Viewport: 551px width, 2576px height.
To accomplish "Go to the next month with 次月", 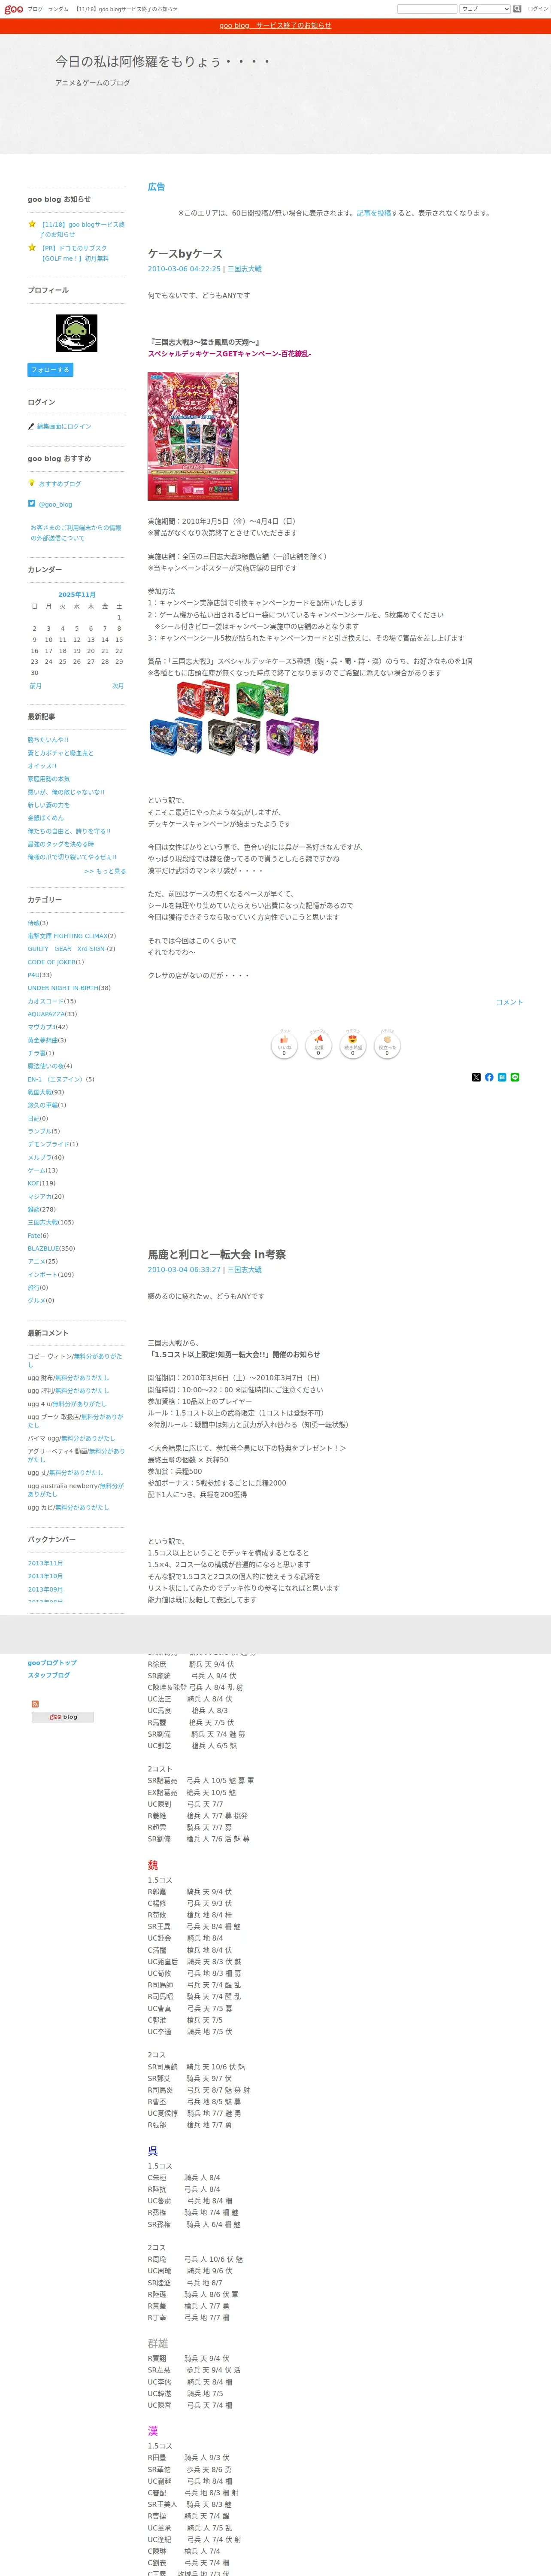I will (x=118, y=686).
